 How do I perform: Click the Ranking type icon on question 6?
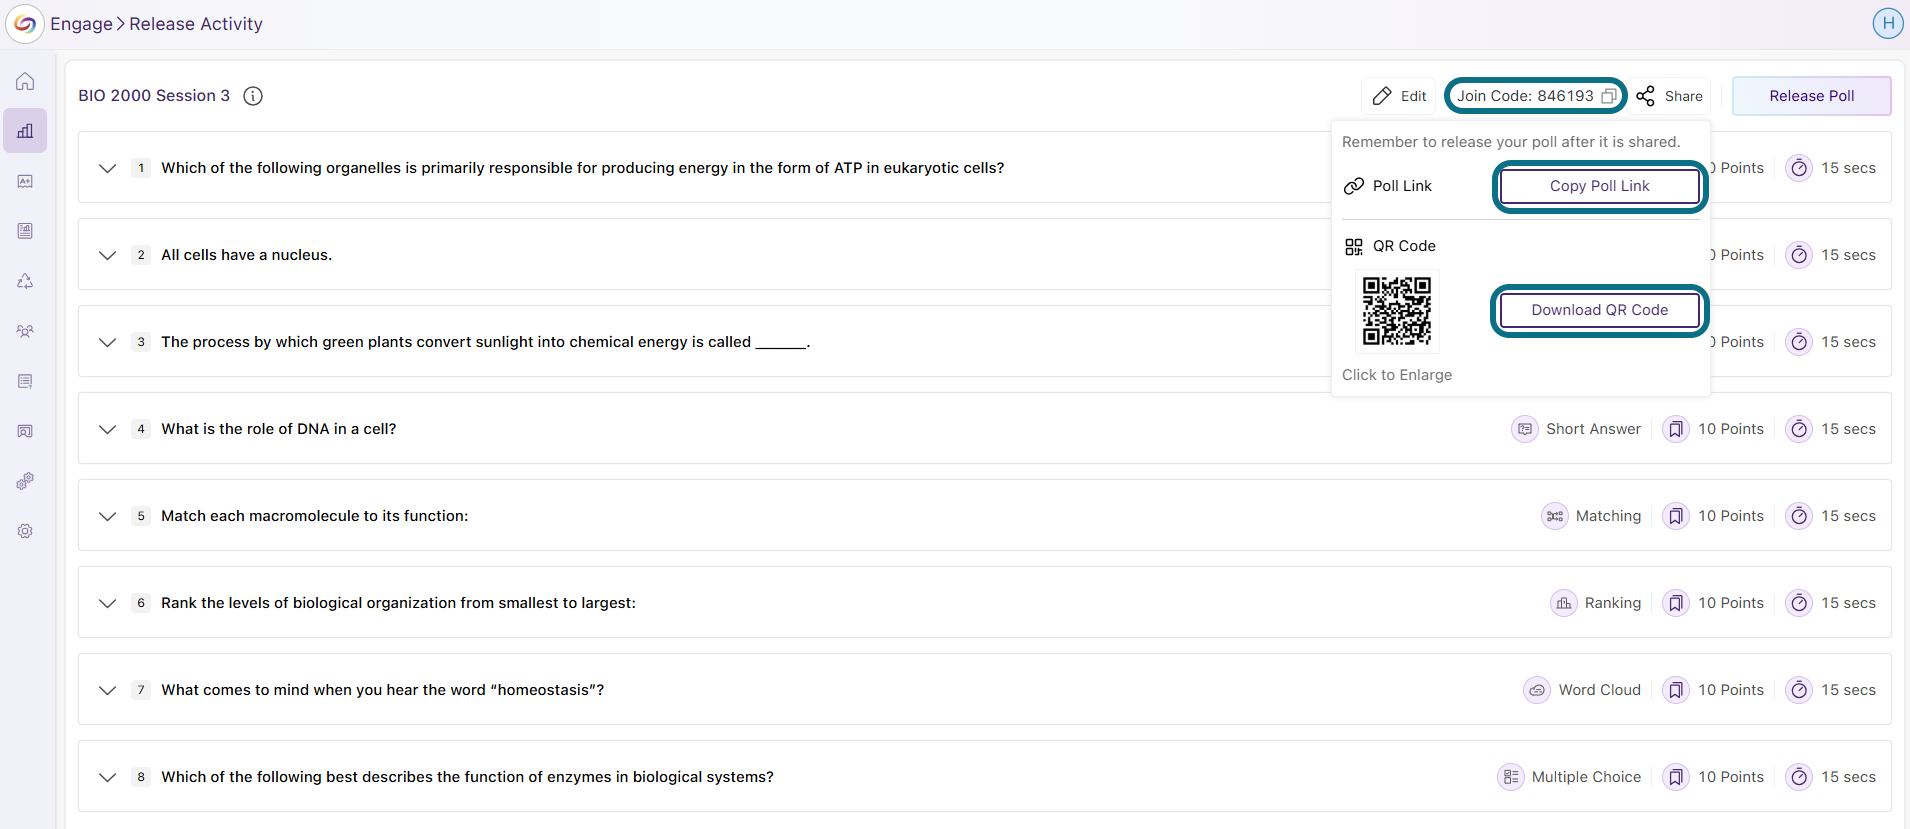point(1563,603)
